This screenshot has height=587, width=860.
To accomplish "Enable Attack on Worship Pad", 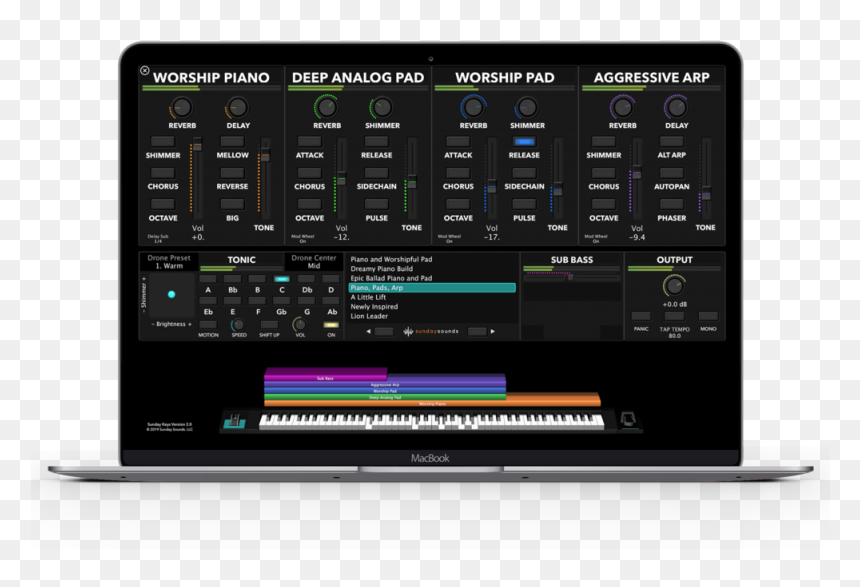I will coord(458,142).
